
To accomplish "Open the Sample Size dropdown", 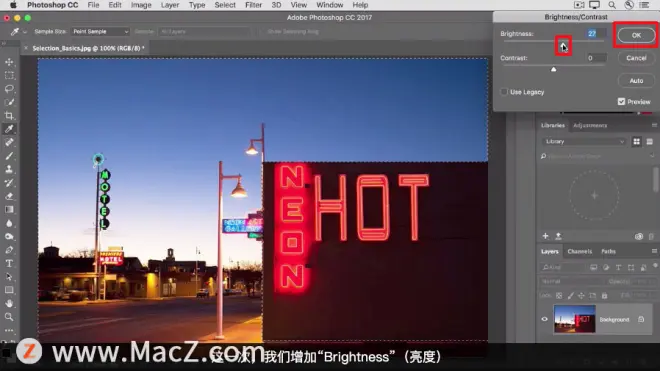I will pyautogui.click(x=100, y=32).
